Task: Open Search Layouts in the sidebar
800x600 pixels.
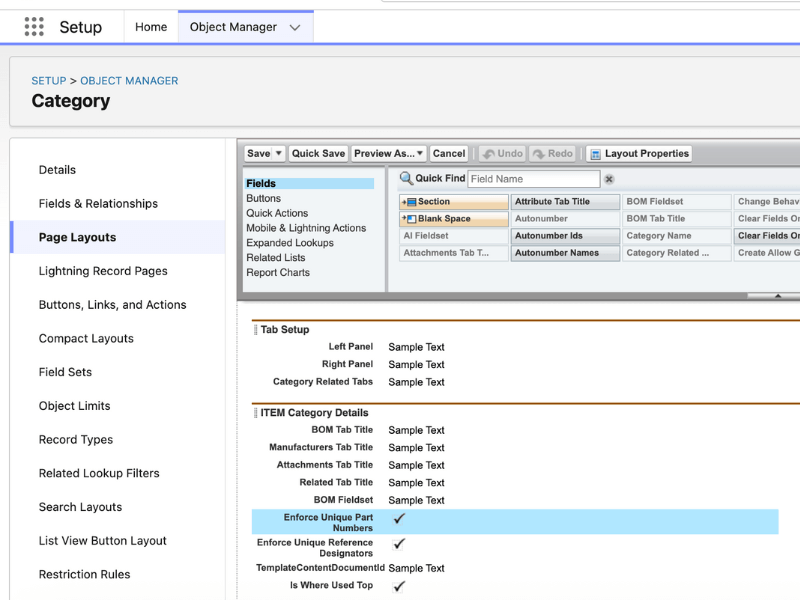Action: 81,507
